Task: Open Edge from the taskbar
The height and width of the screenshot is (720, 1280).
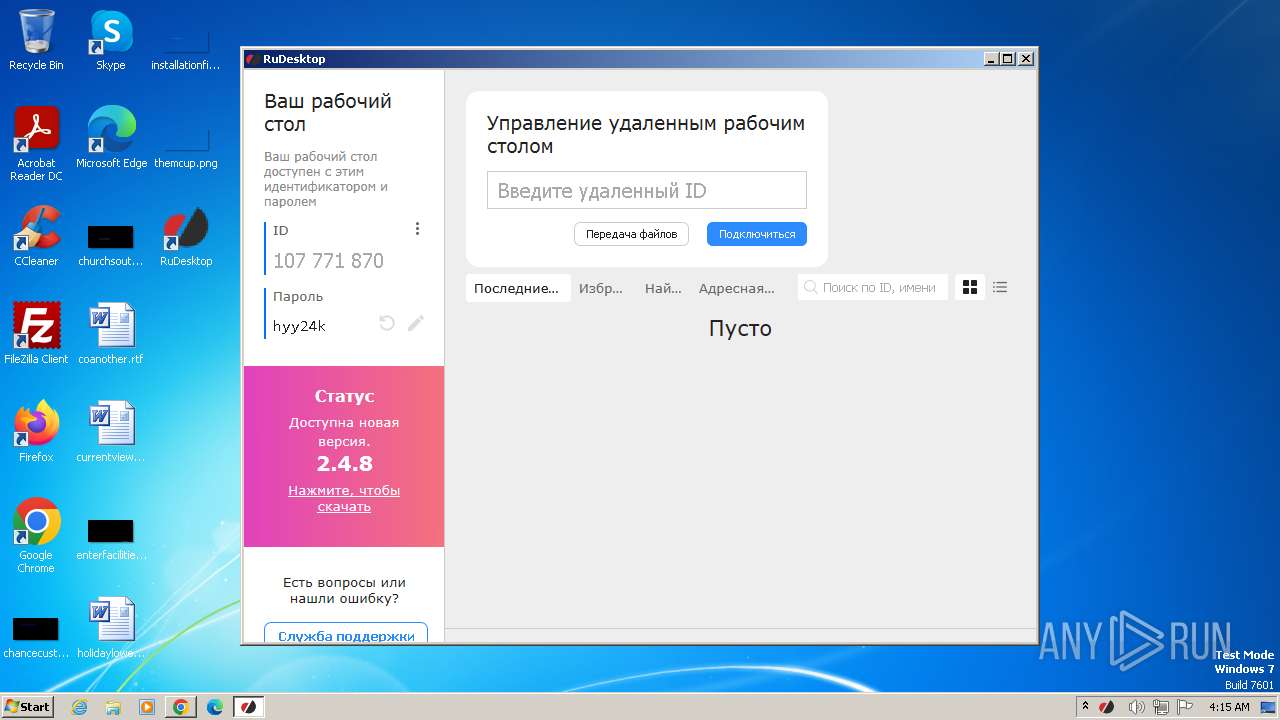Action: pyautogui.click(x=215, y=707)
